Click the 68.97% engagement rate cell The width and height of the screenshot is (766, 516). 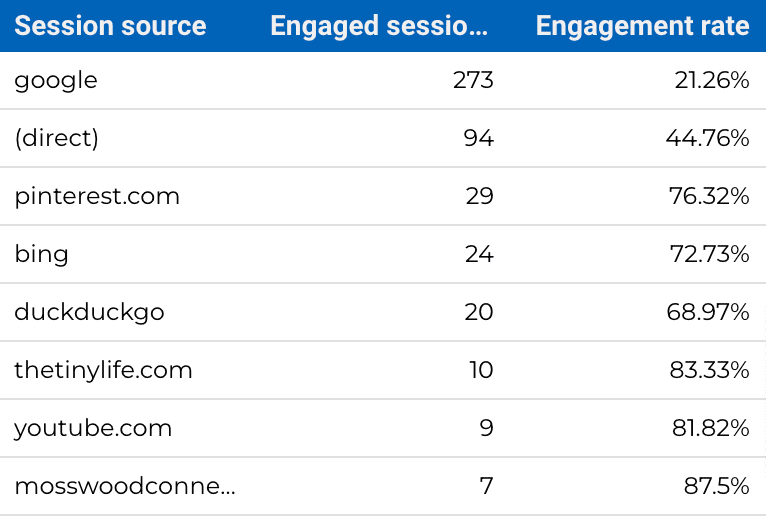(x=708, y=312)
